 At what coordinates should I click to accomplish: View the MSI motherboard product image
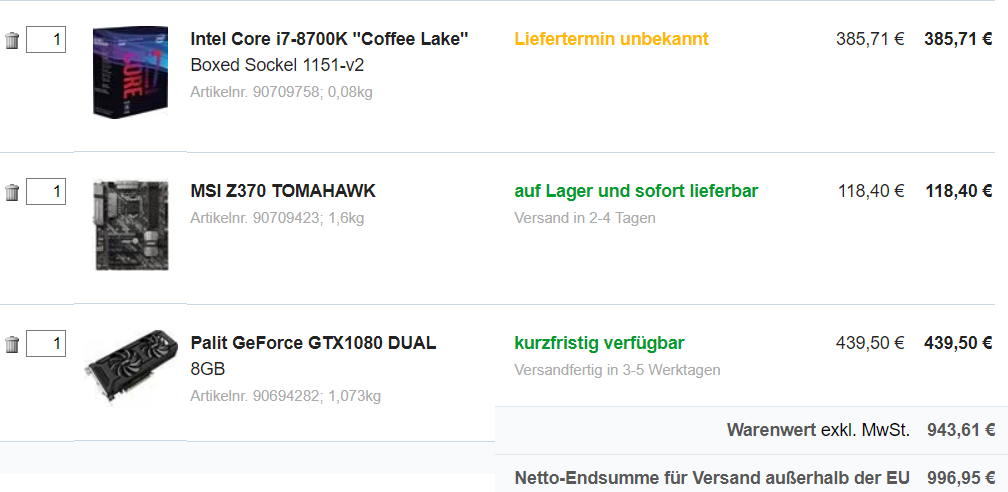tap(130, 224)
